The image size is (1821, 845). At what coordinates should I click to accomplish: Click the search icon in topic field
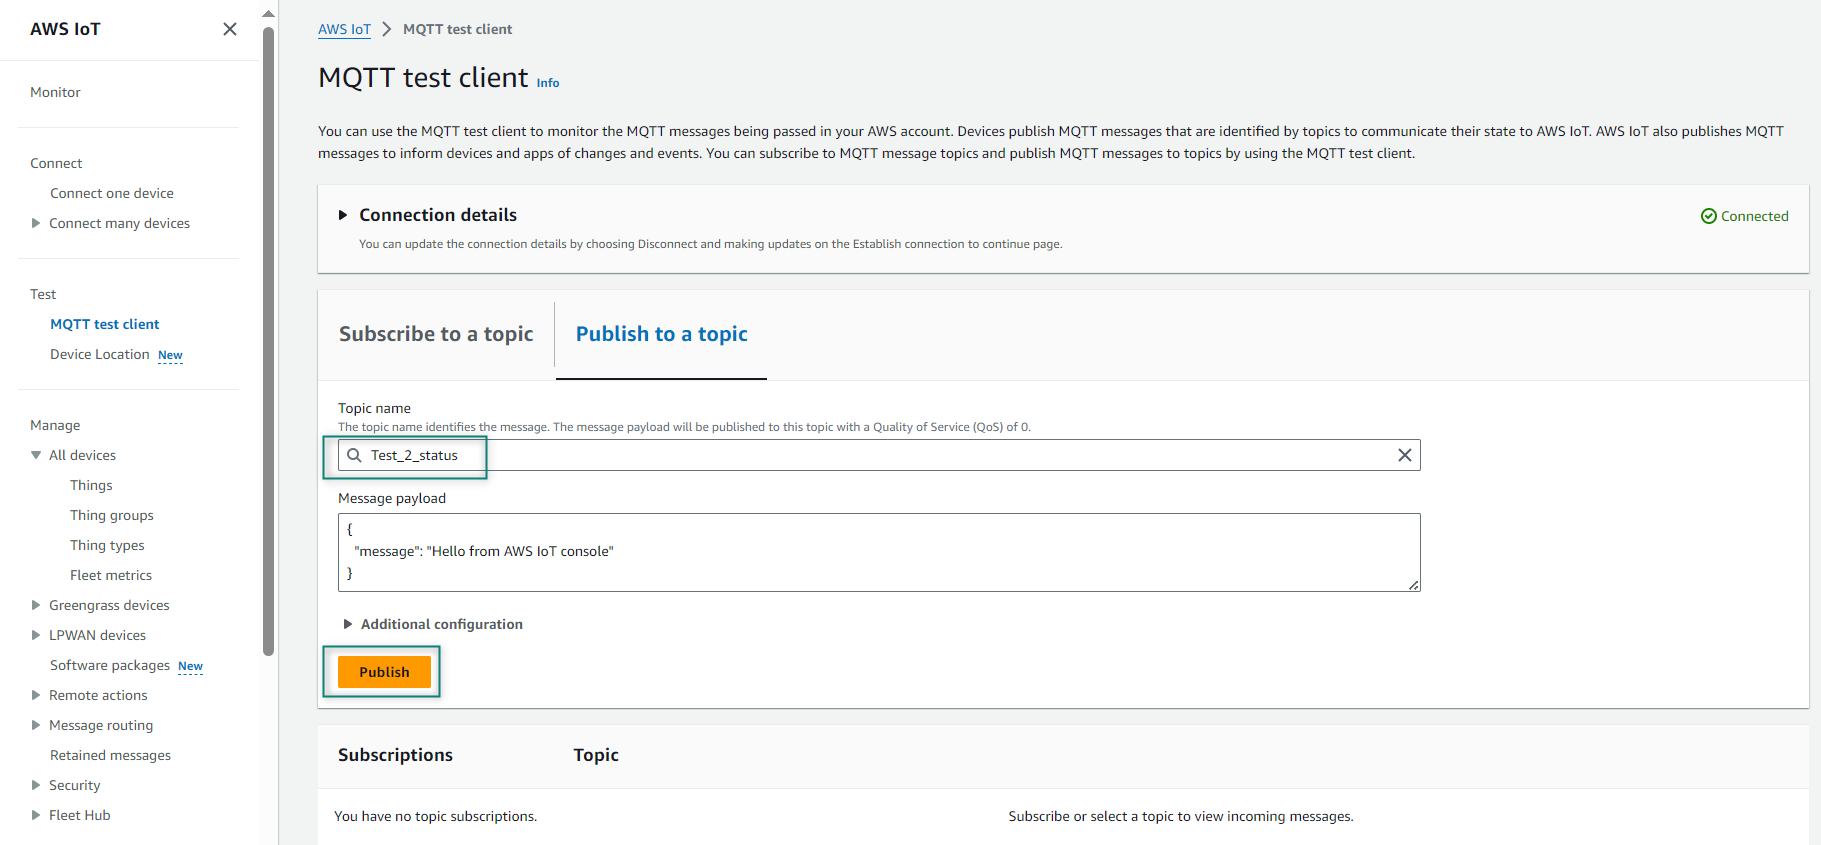point(354,455)
